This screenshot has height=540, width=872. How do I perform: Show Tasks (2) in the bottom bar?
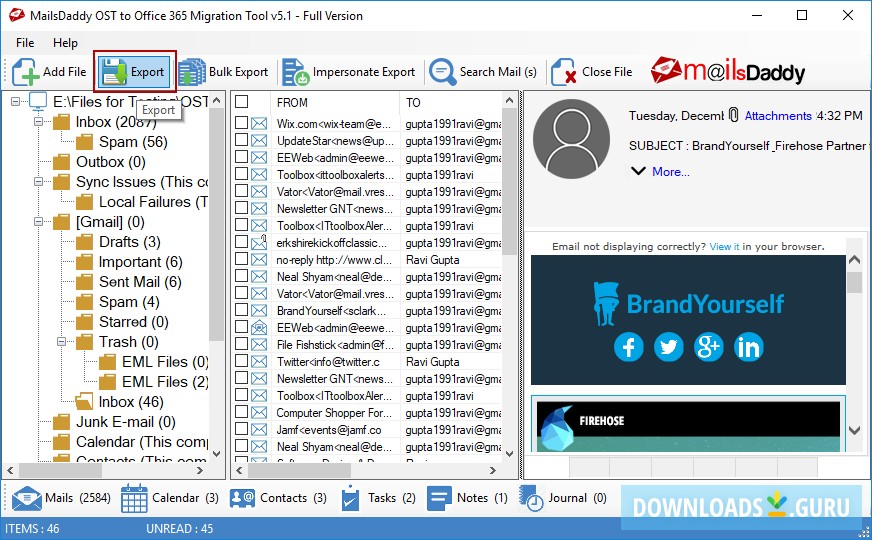coord(378,498)
